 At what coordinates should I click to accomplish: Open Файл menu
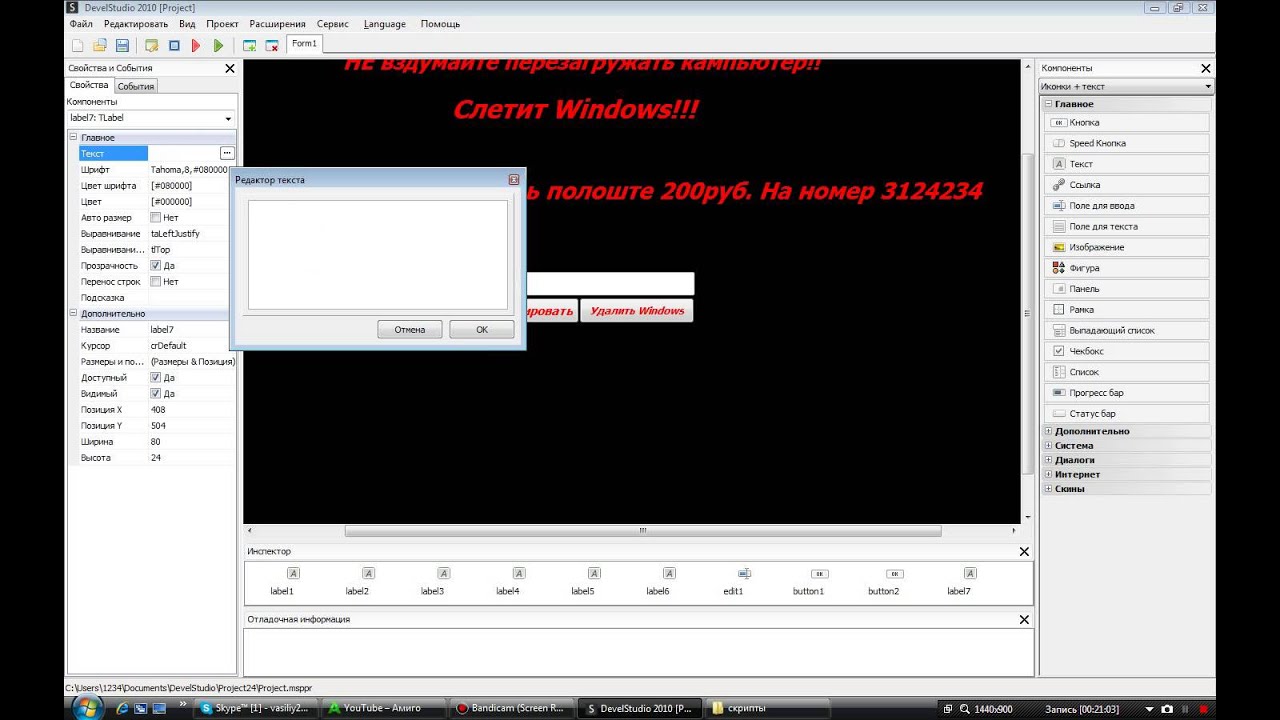coord(82,23)
